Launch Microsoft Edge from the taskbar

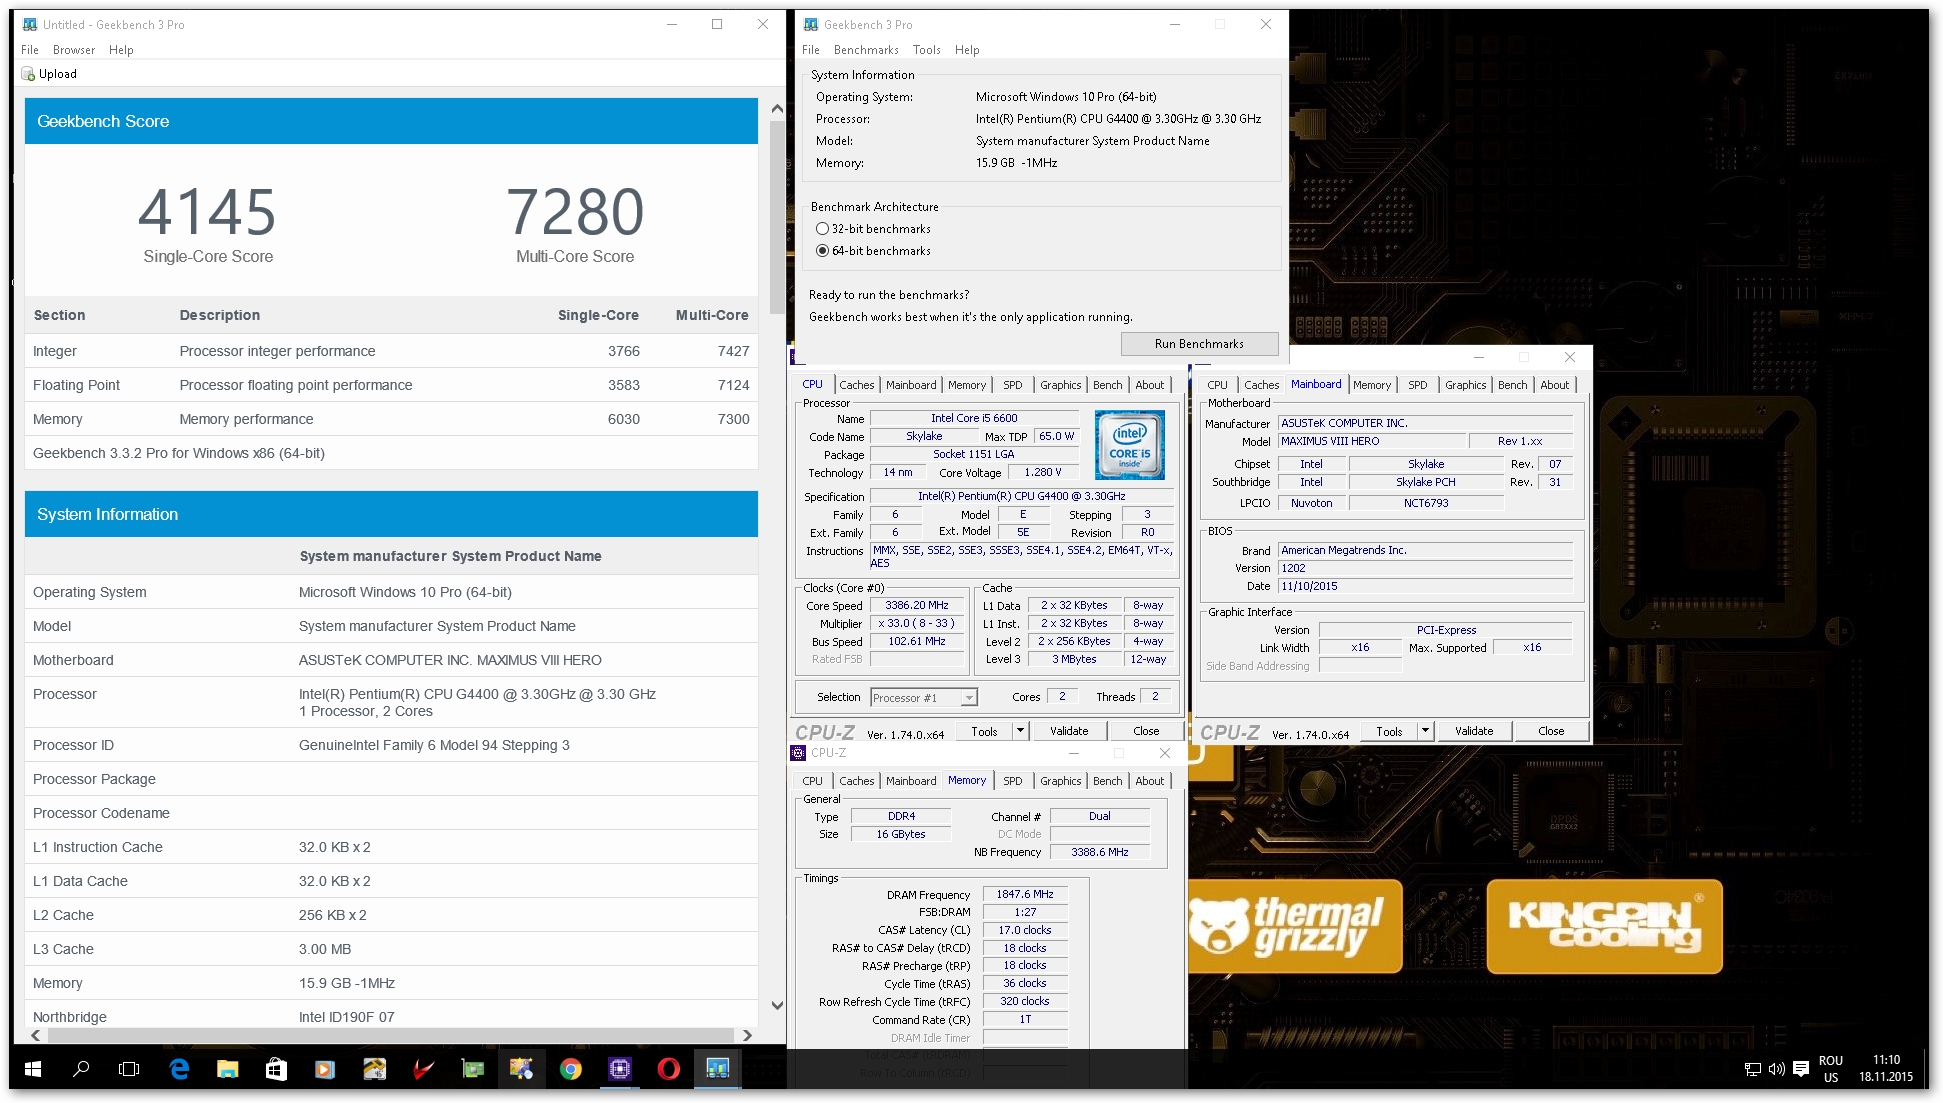pos(179,1069)
